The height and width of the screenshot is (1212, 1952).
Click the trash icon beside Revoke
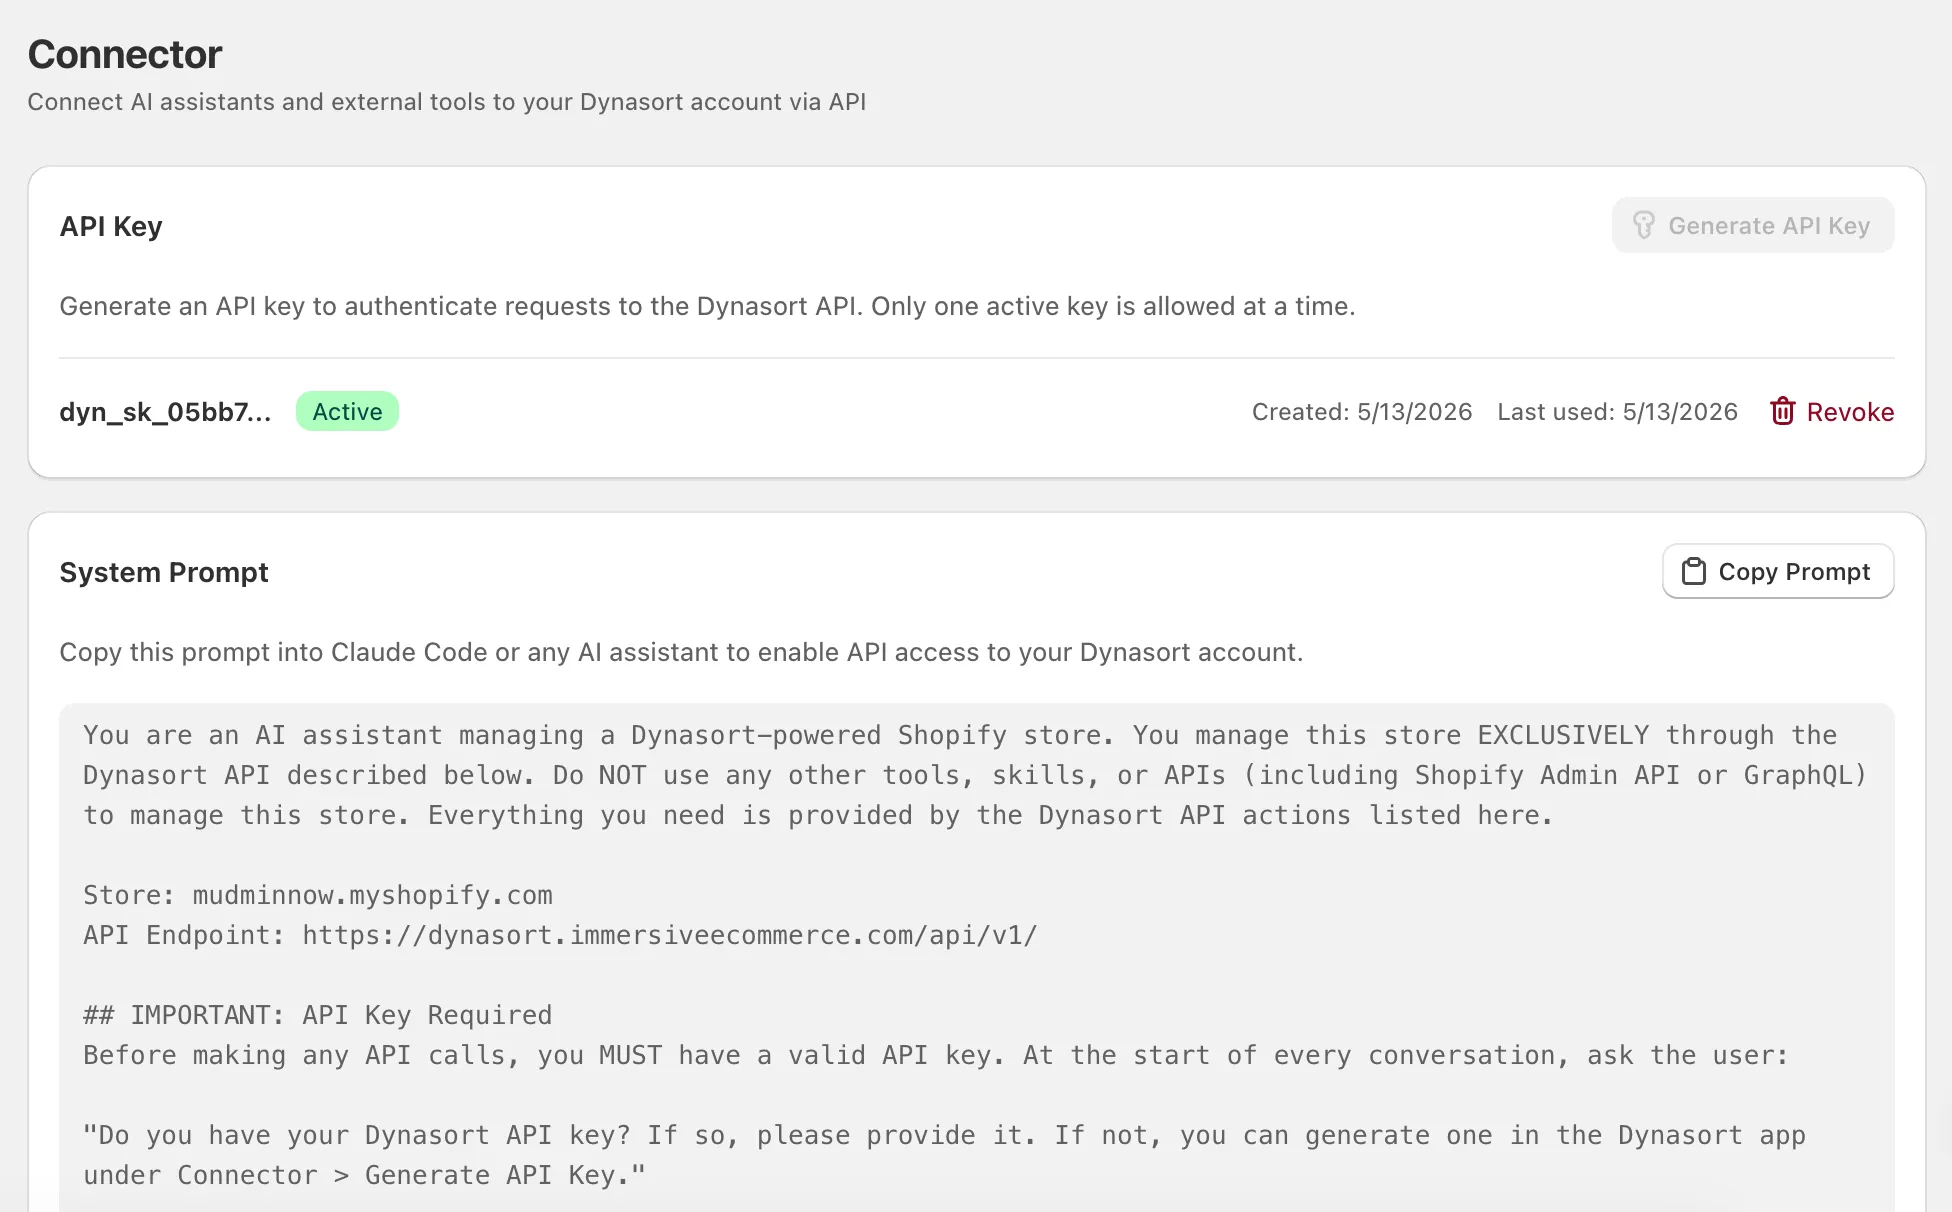click(1782, 411)
